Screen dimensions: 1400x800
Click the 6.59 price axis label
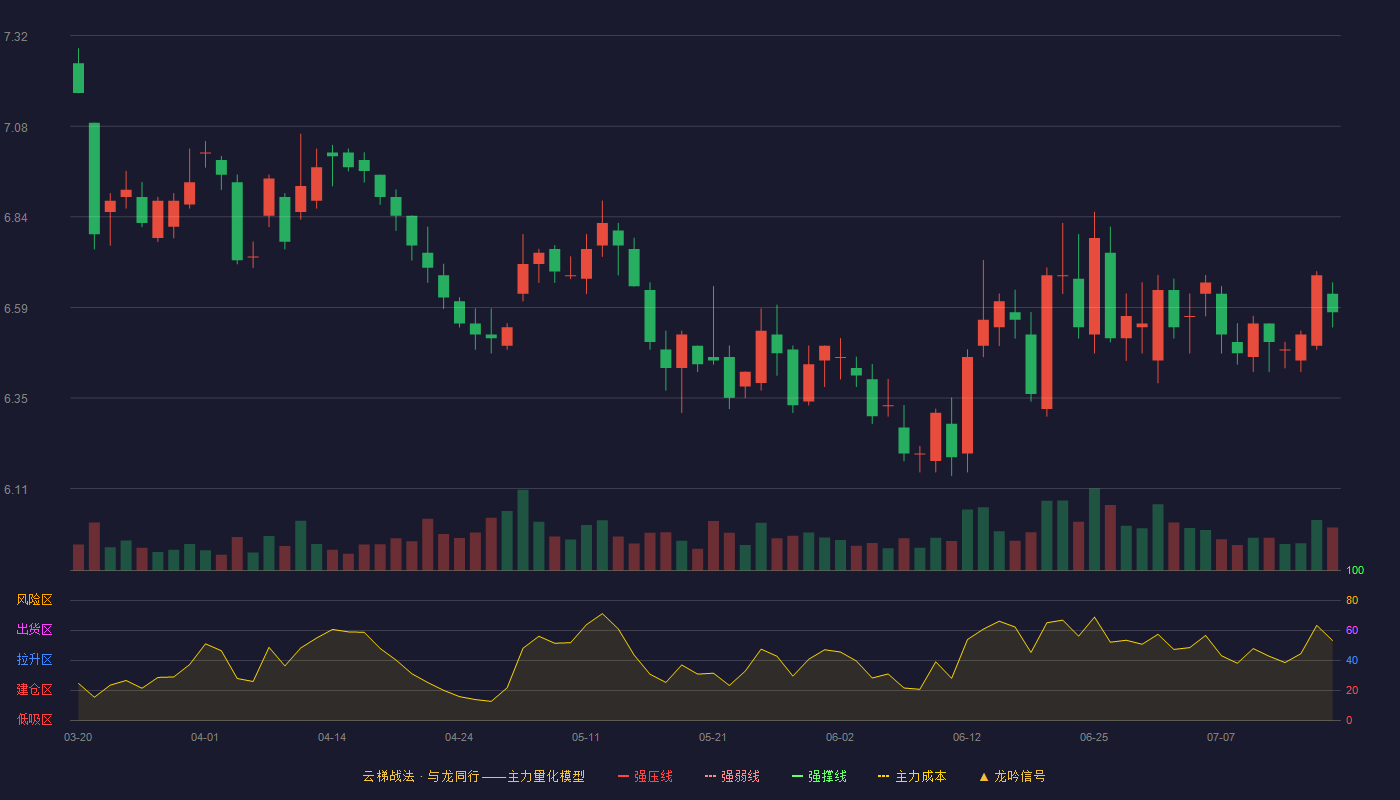tap(16, 309)
